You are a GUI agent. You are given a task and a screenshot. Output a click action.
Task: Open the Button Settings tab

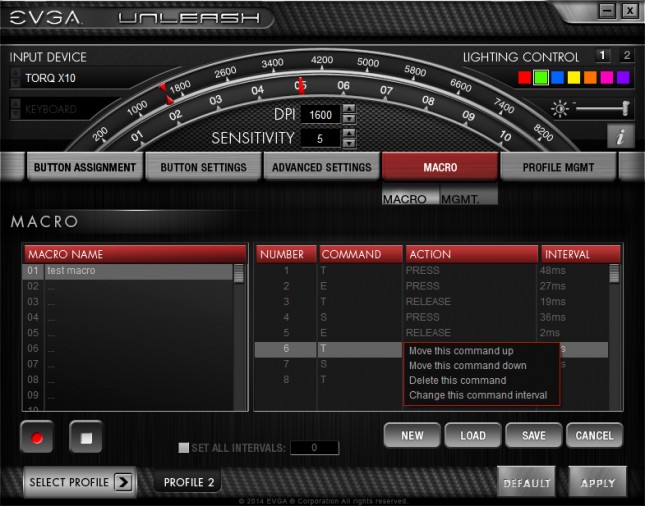click(203, 167)
